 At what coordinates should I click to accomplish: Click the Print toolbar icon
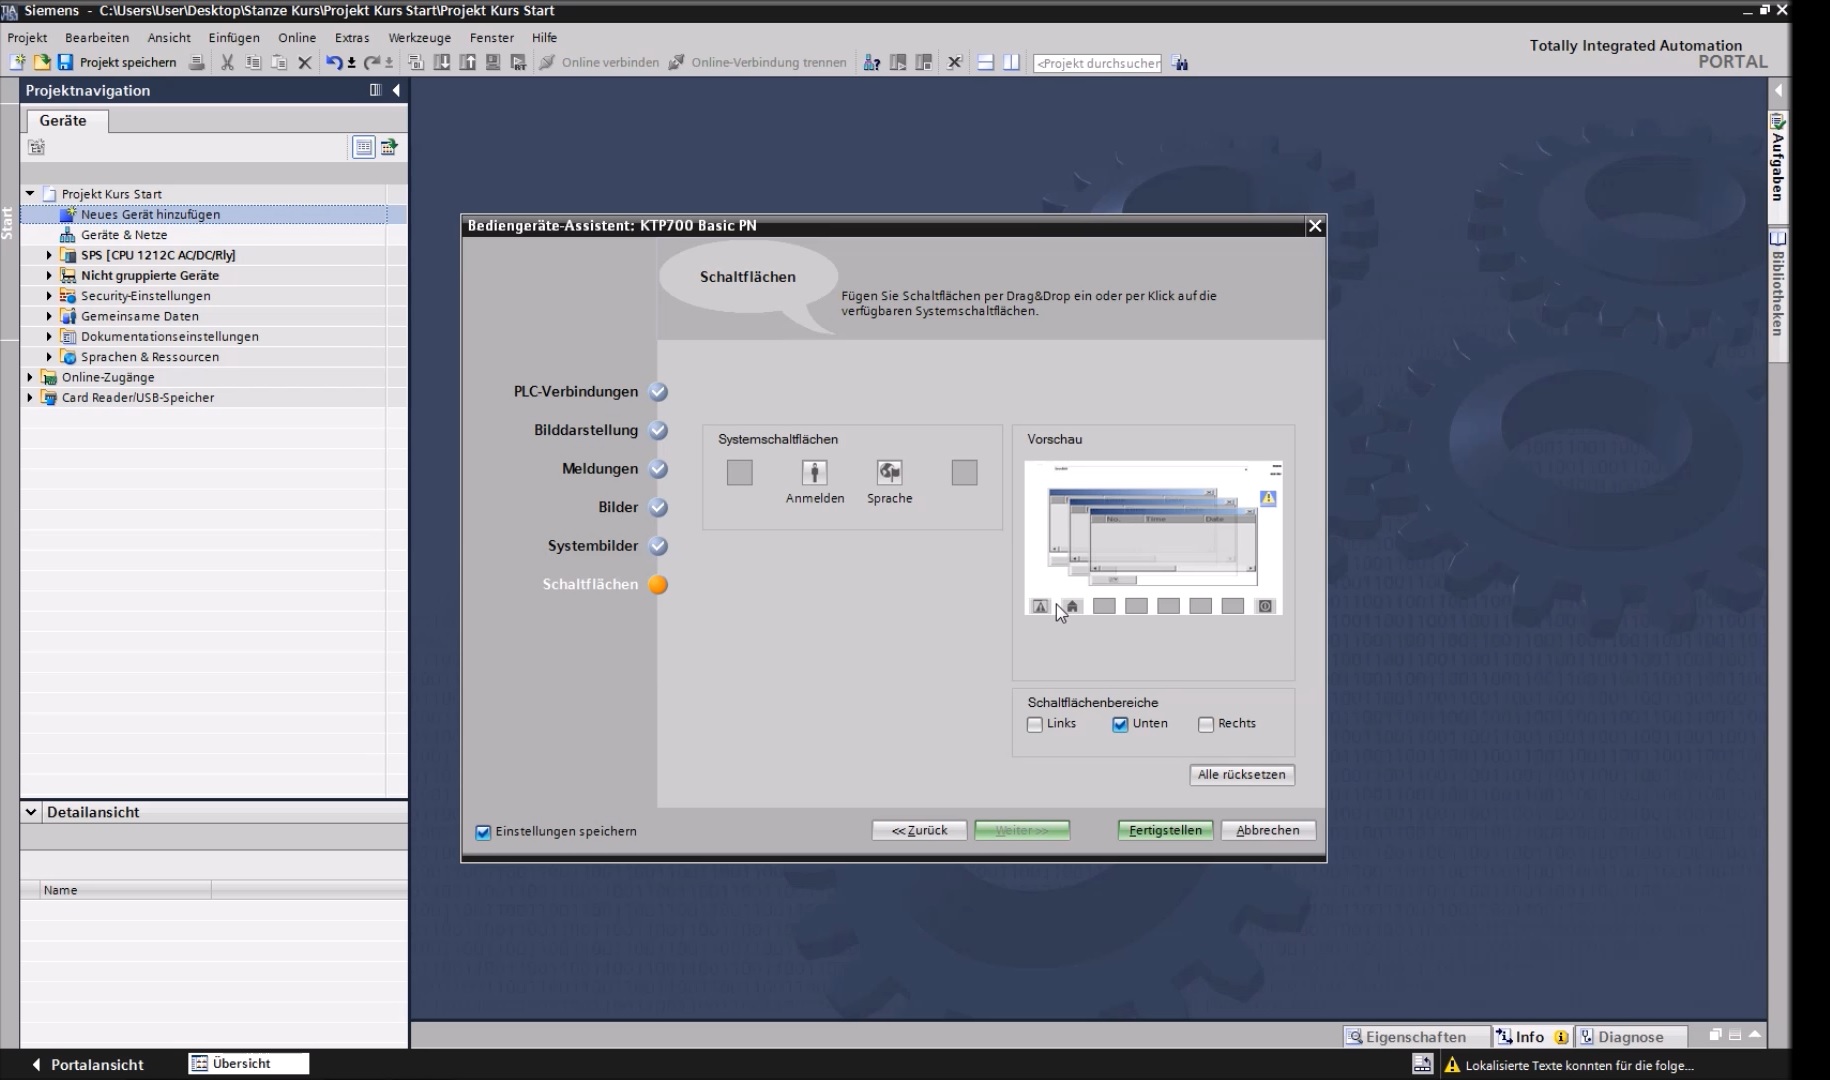tap(197, 62)
